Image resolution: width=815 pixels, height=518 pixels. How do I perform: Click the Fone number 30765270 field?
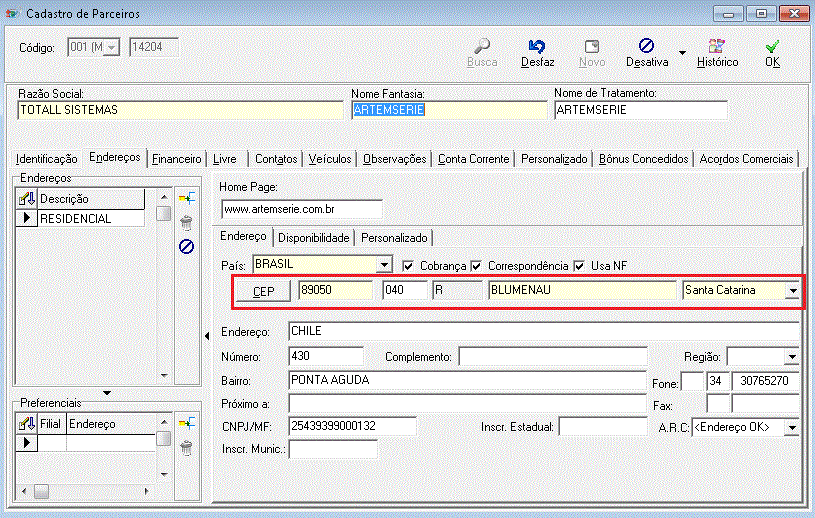765,381
